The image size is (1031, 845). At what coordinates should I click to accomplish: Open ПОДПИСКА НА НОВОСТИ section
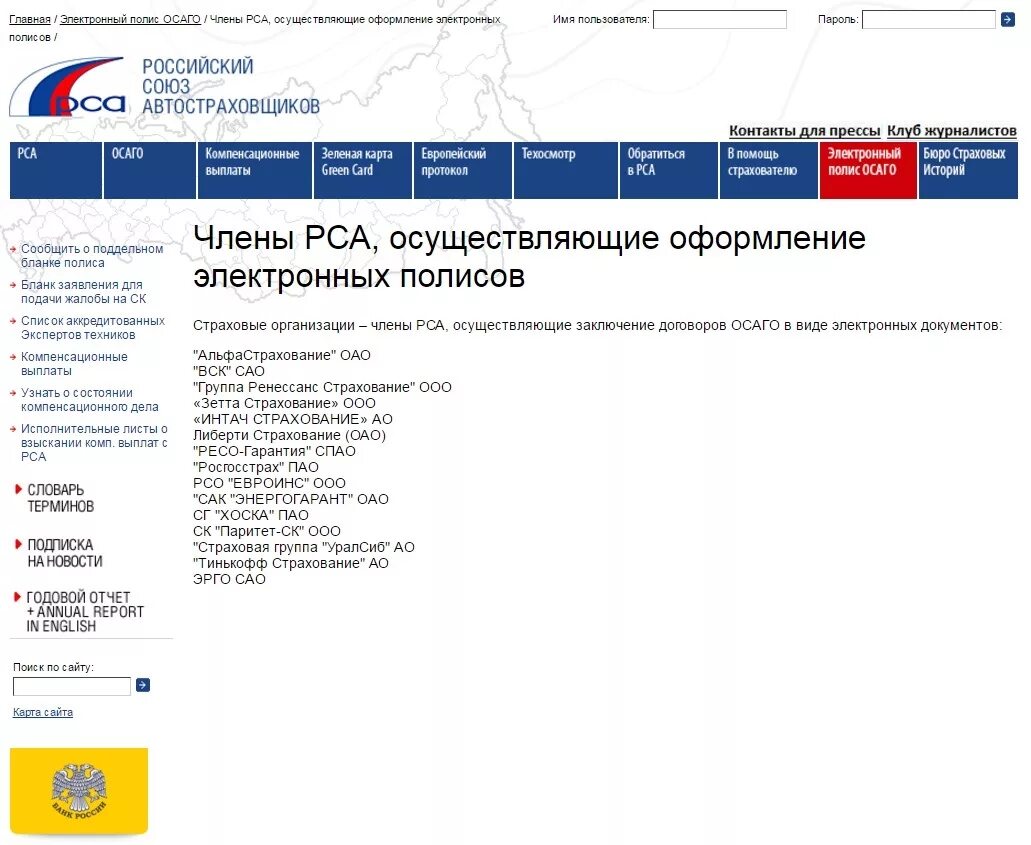(64, 553)
